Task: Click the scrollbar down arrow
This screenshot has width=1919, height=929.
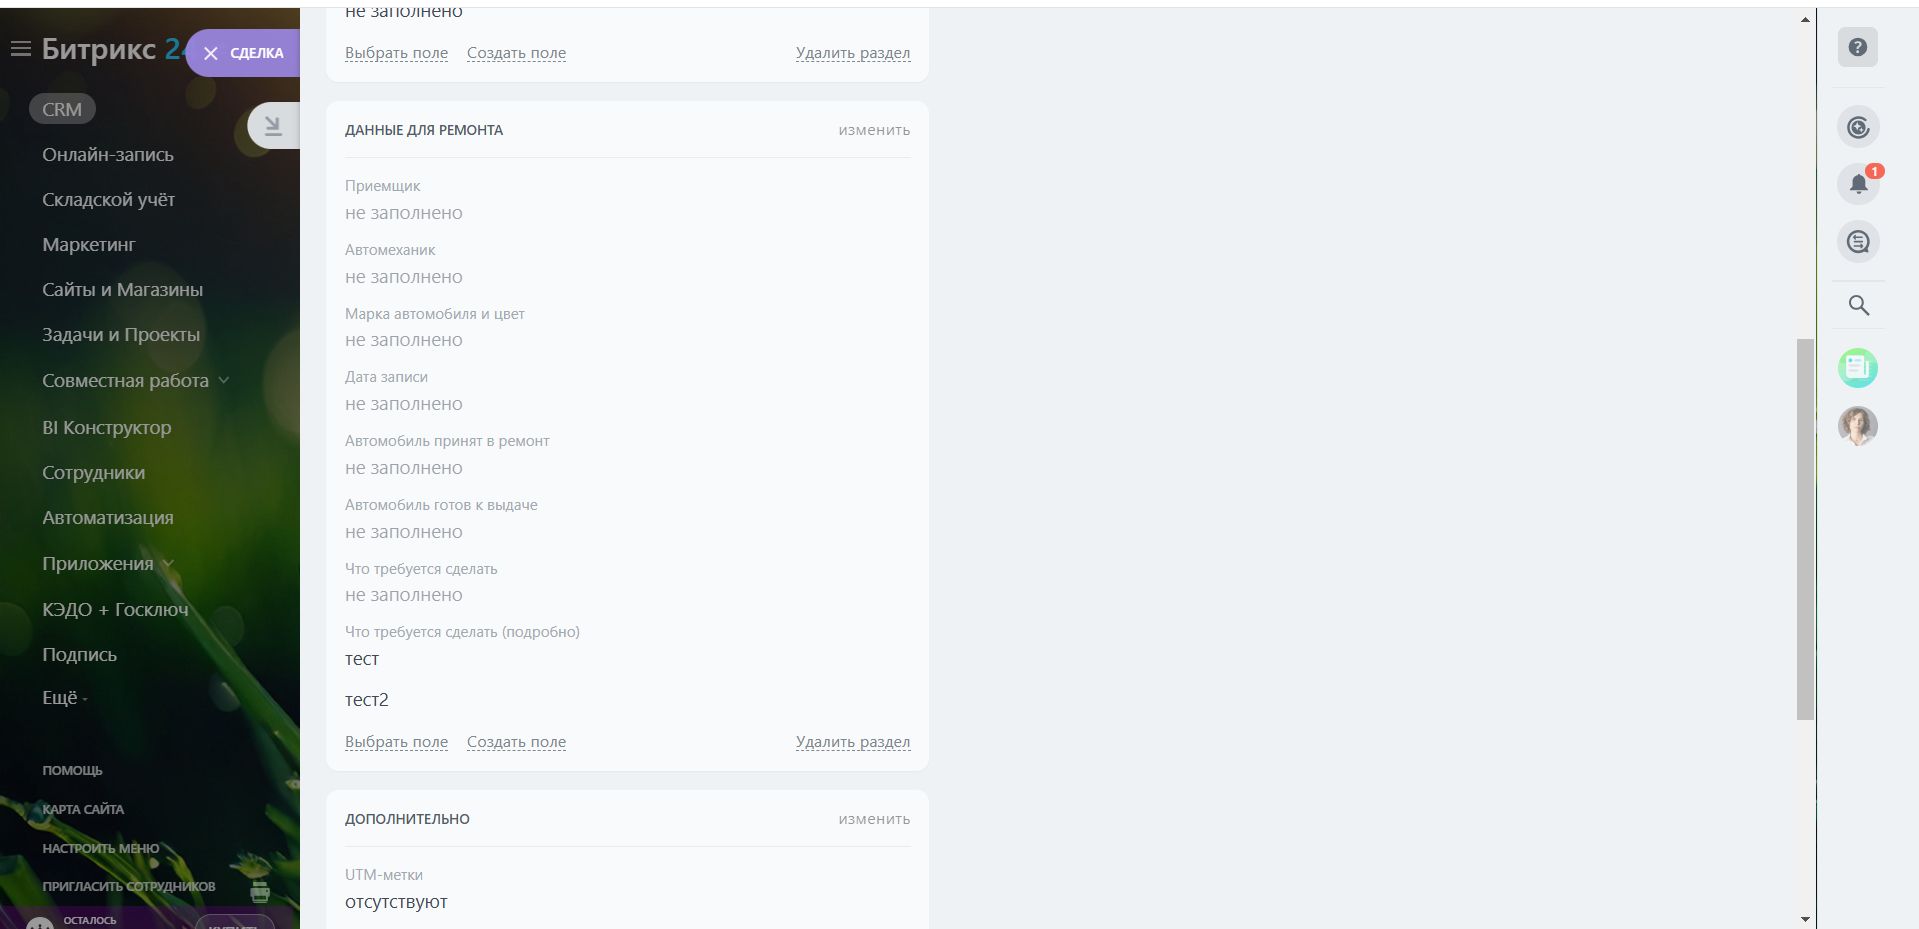Action: pyautogui.click(x=1805, y=919)
